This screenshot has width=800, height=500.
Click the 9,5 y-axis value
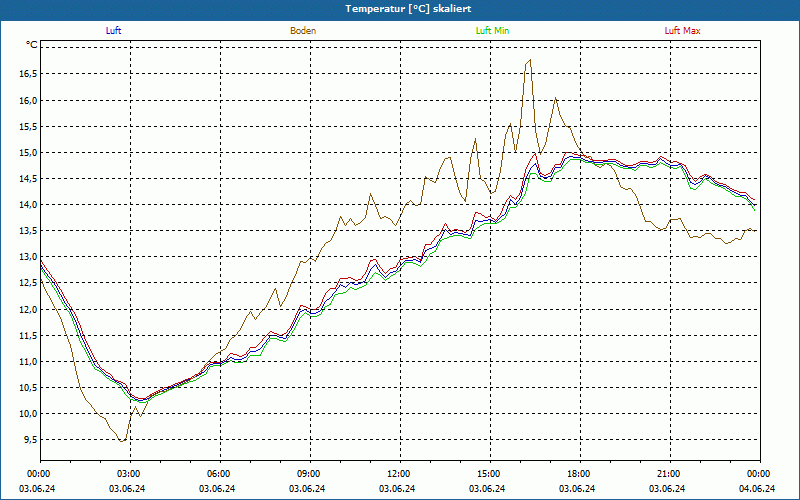(30, 440)
